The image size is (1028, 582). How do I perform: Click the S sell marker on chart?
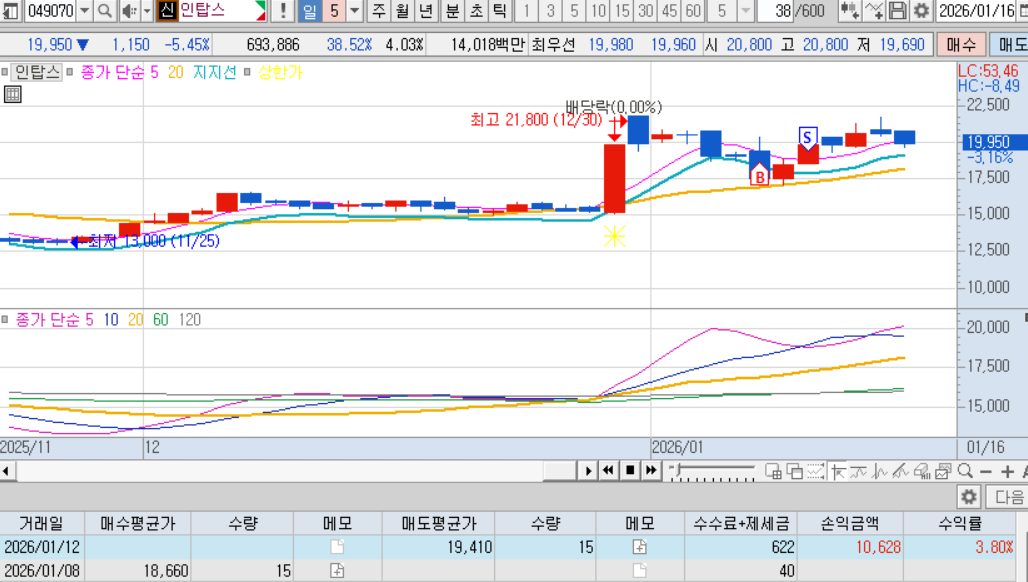click(808, 138)
